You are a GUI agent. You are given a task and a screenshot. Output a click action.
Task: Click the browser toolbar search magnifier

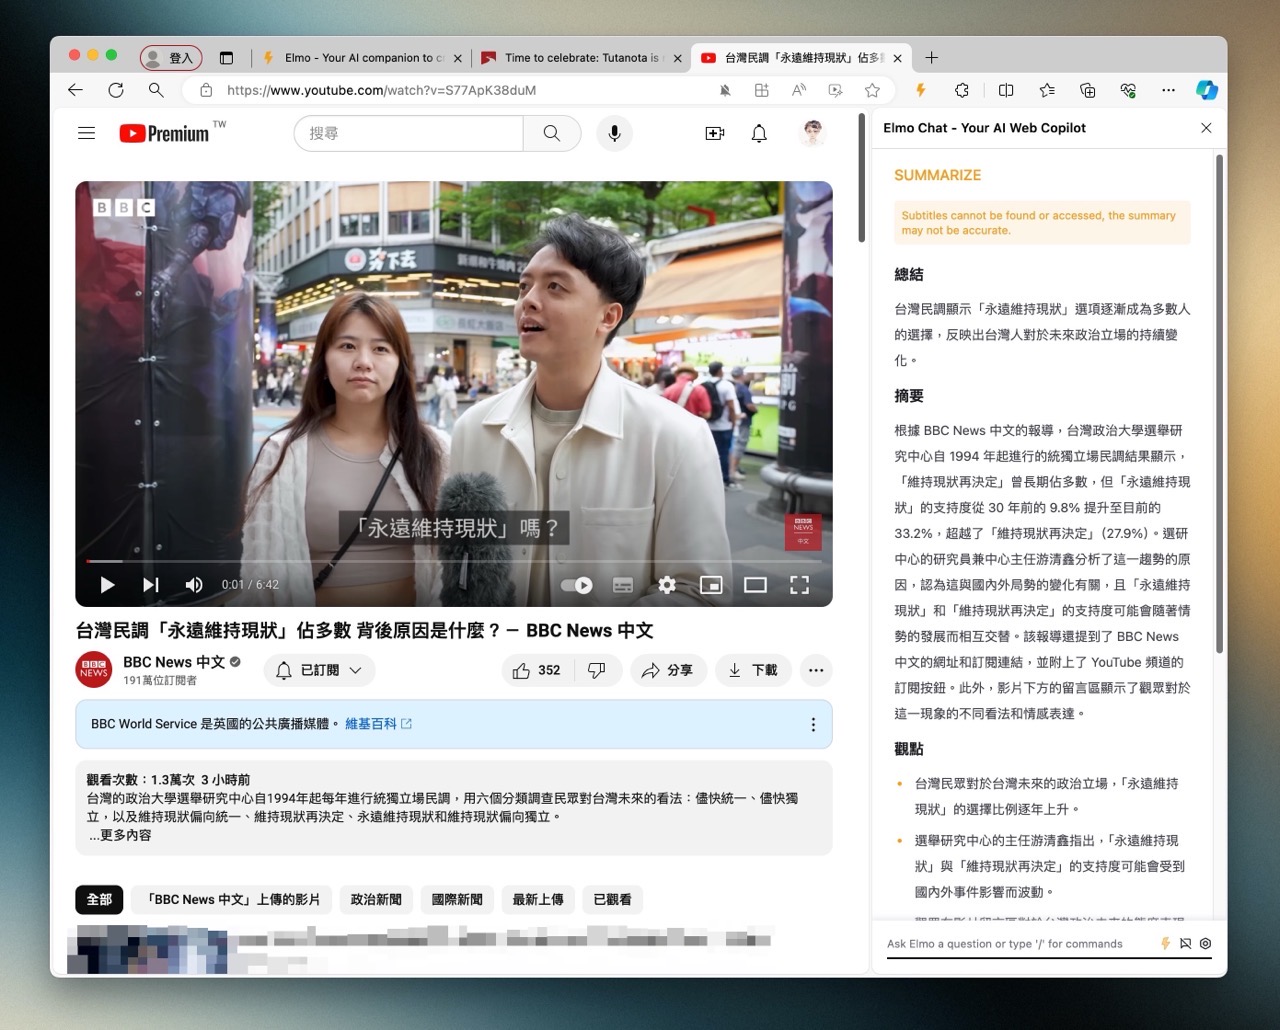pyautogui.click(x=156, y=90)
